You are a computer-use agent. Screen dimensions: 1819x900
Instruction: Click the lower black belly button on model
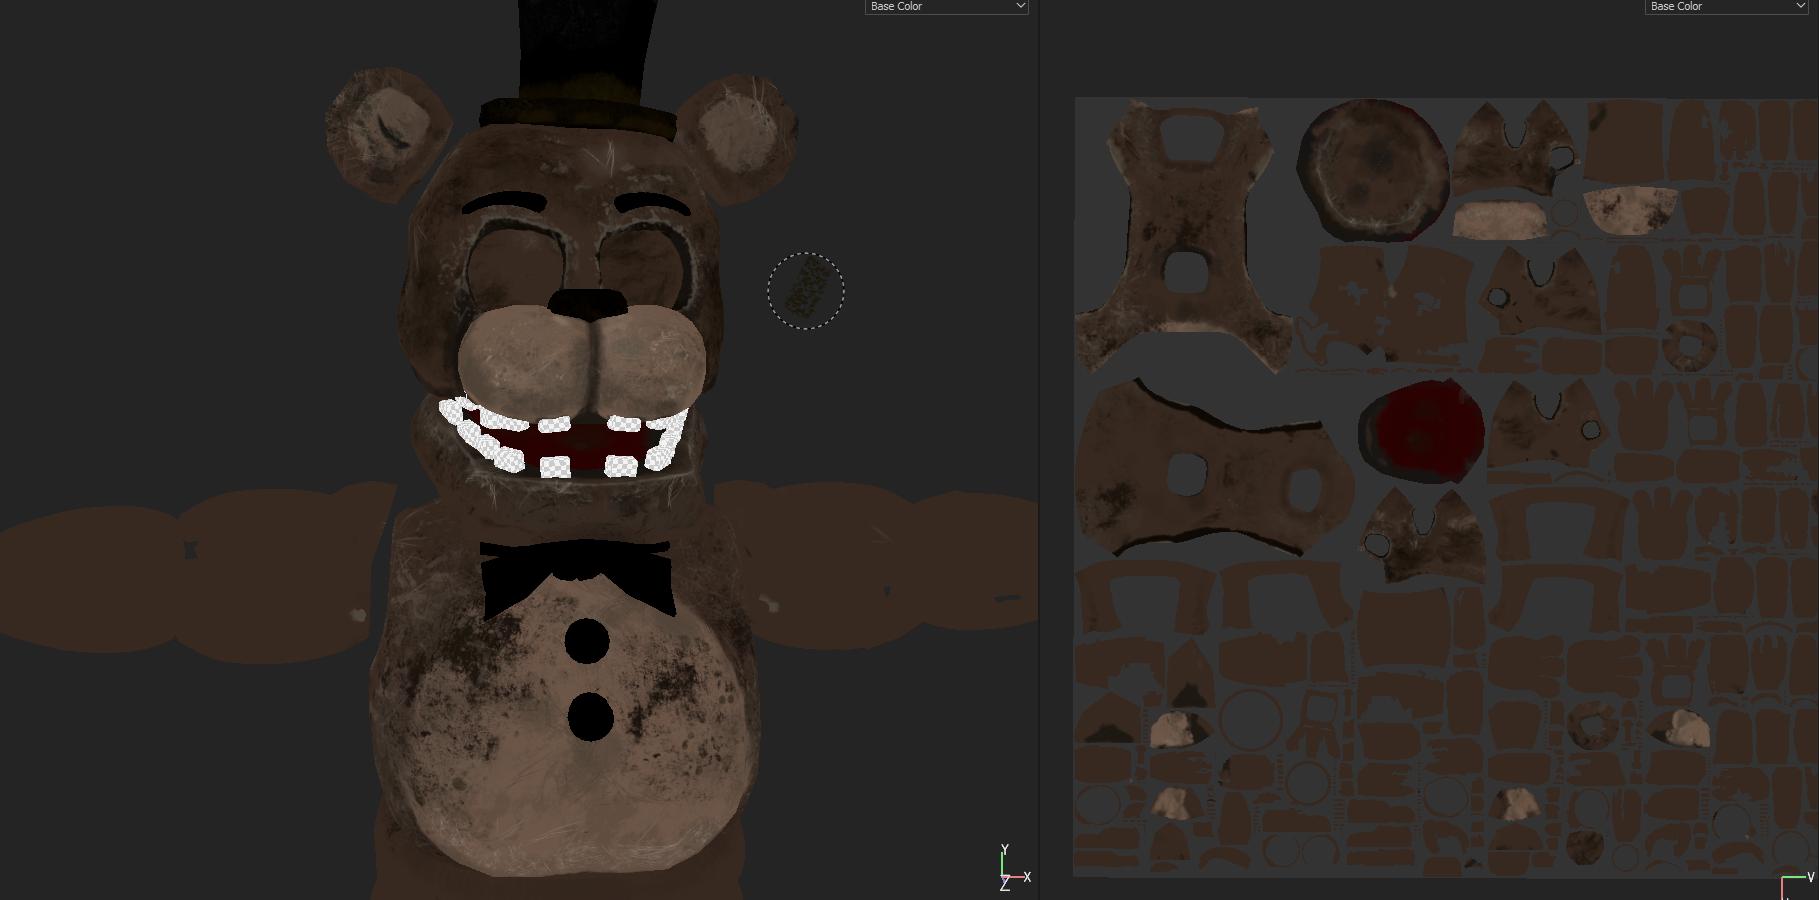590,716
